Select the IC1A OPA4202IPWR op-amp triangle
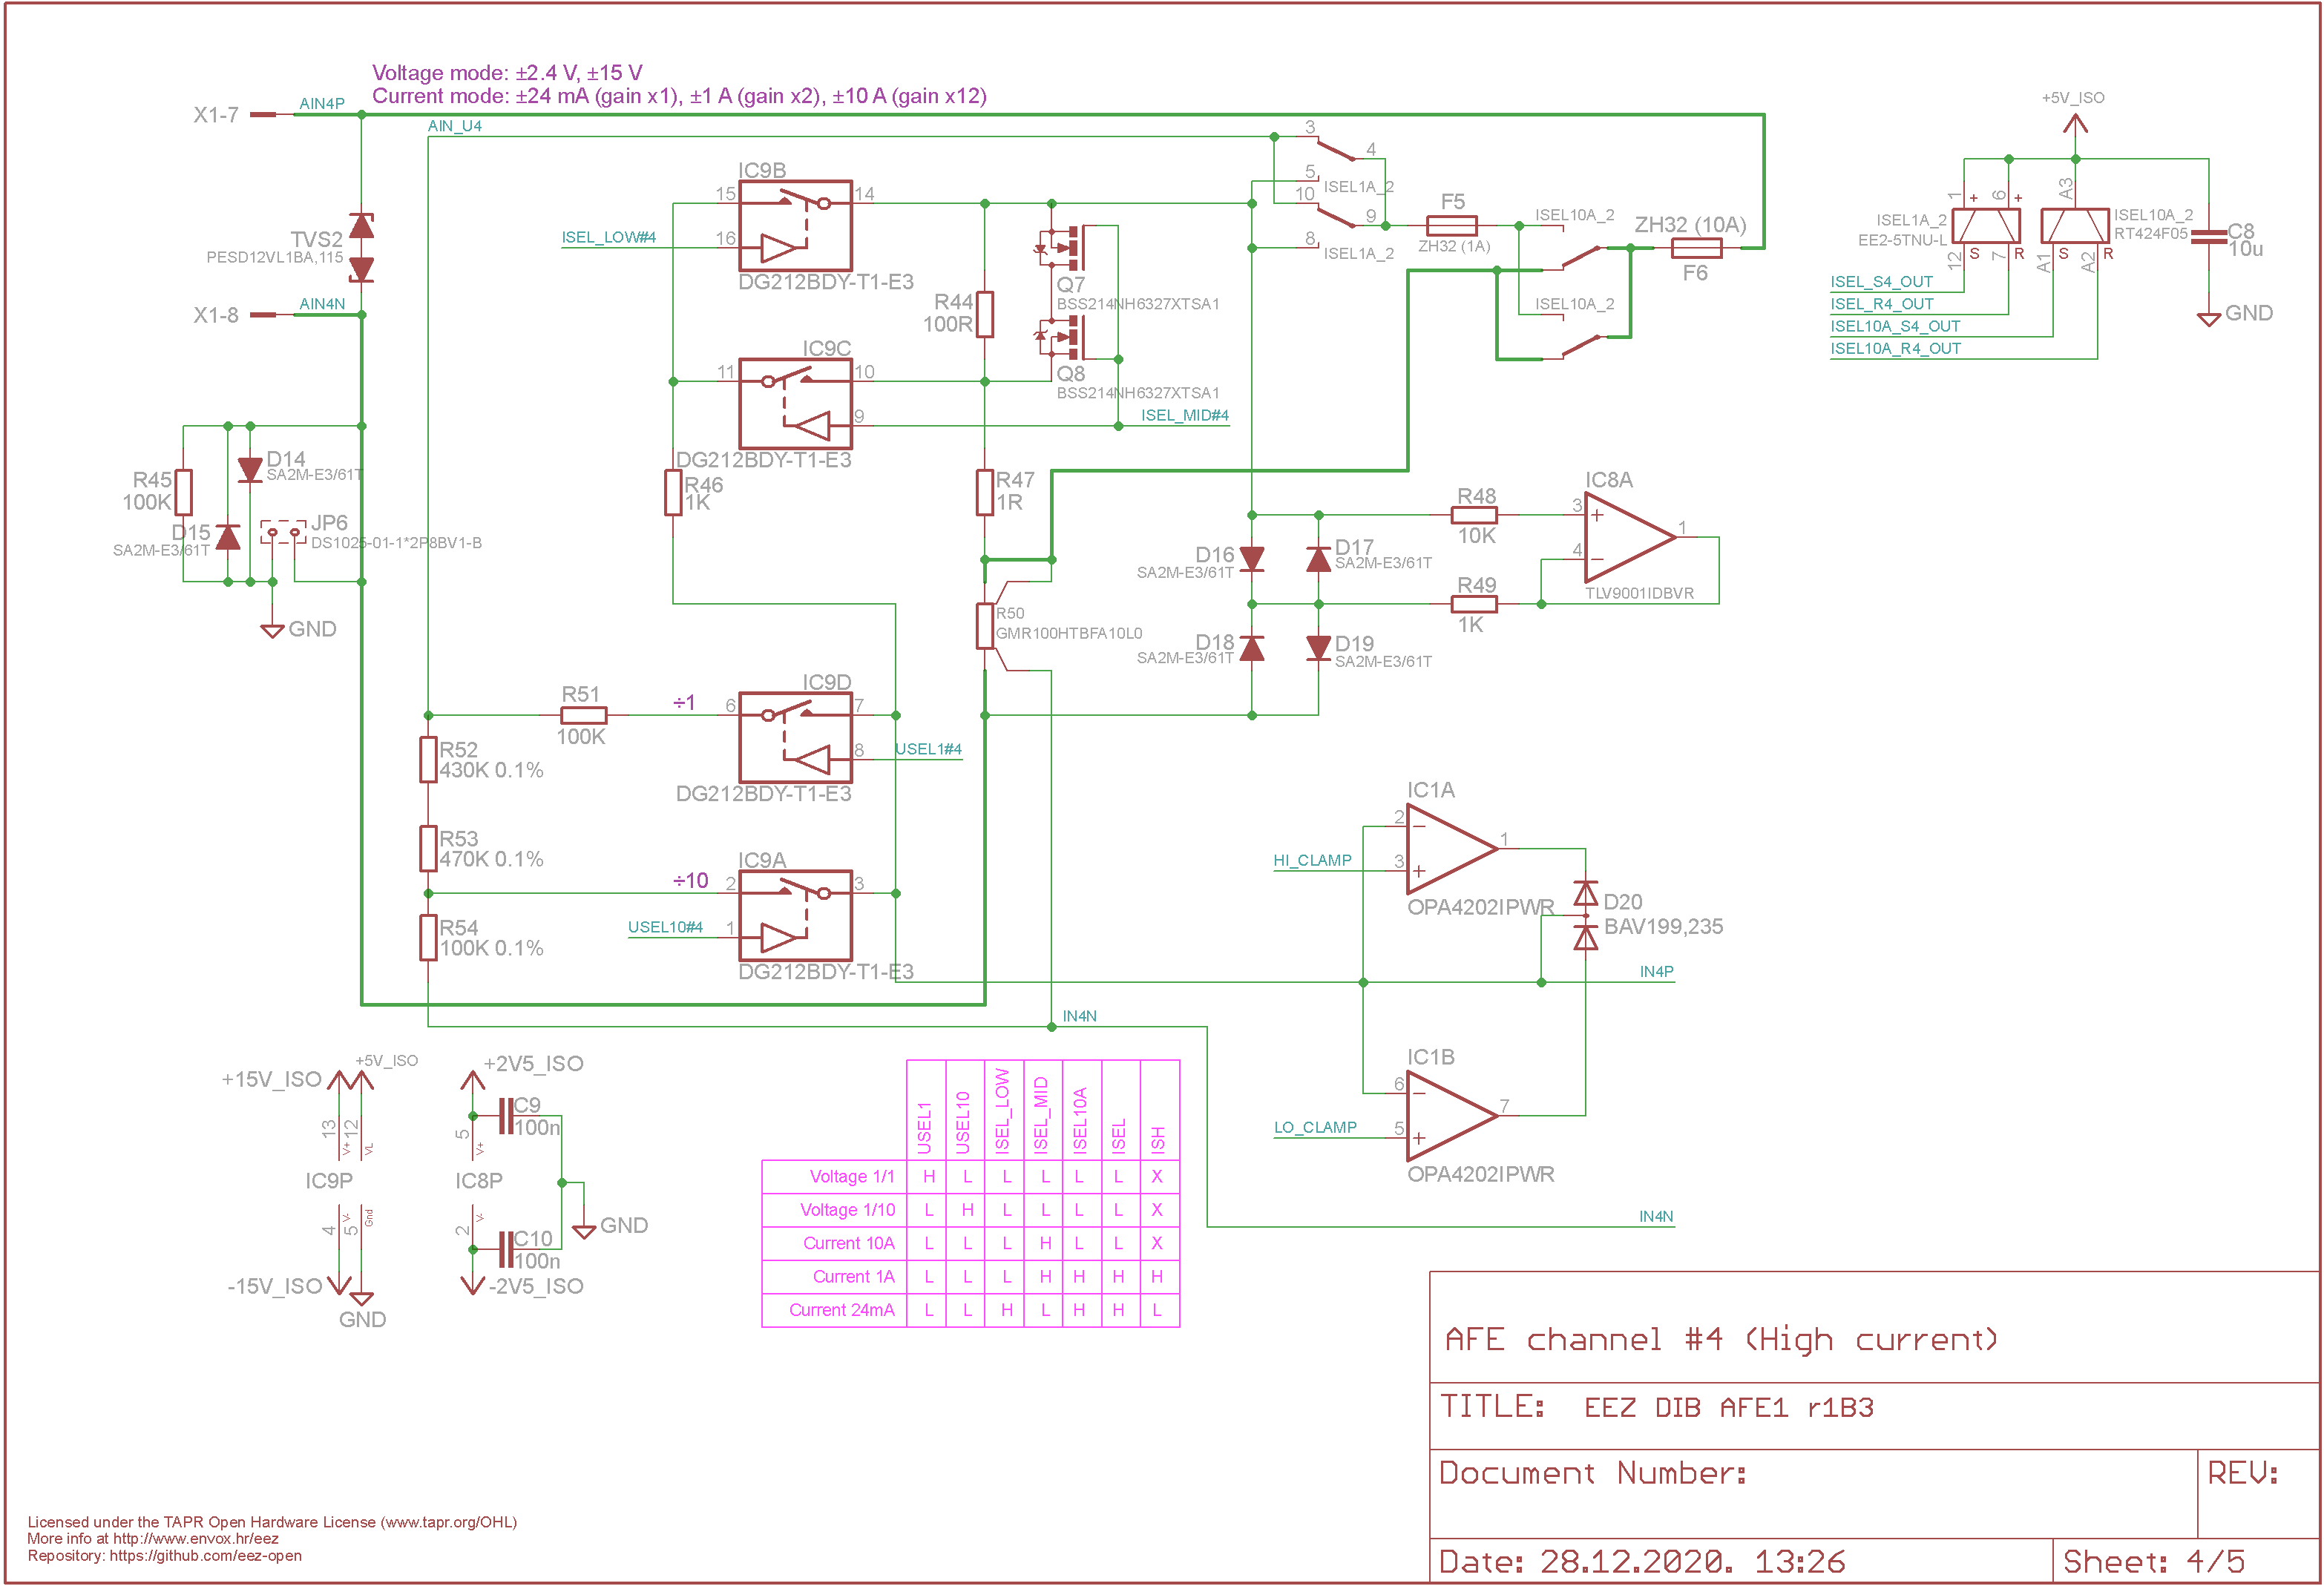 (1452, 849)
